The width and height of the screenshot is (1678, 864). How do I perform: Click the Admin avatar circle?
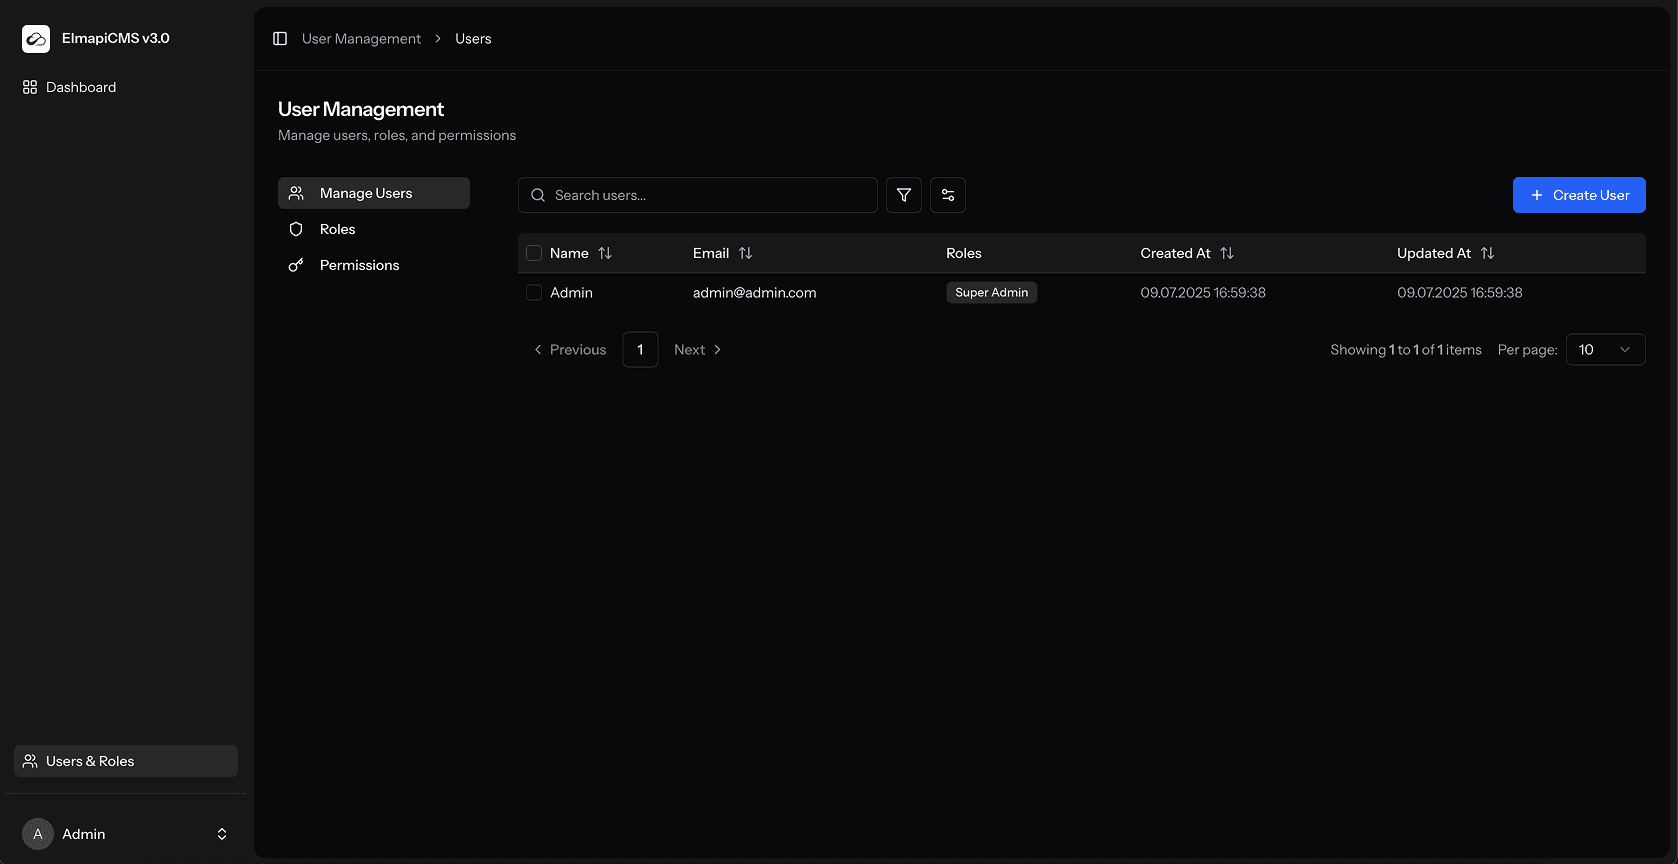(38, 834)
